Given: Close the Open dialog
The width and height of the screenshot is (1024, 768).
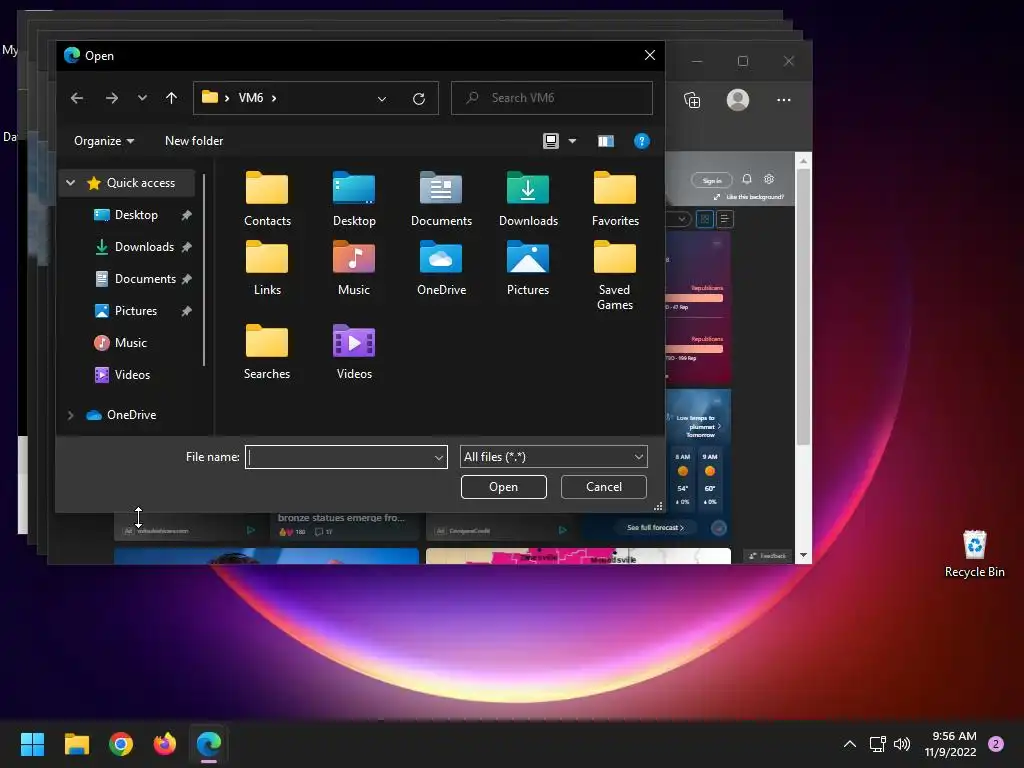Looking at the screenshot, I should [649, 56].
